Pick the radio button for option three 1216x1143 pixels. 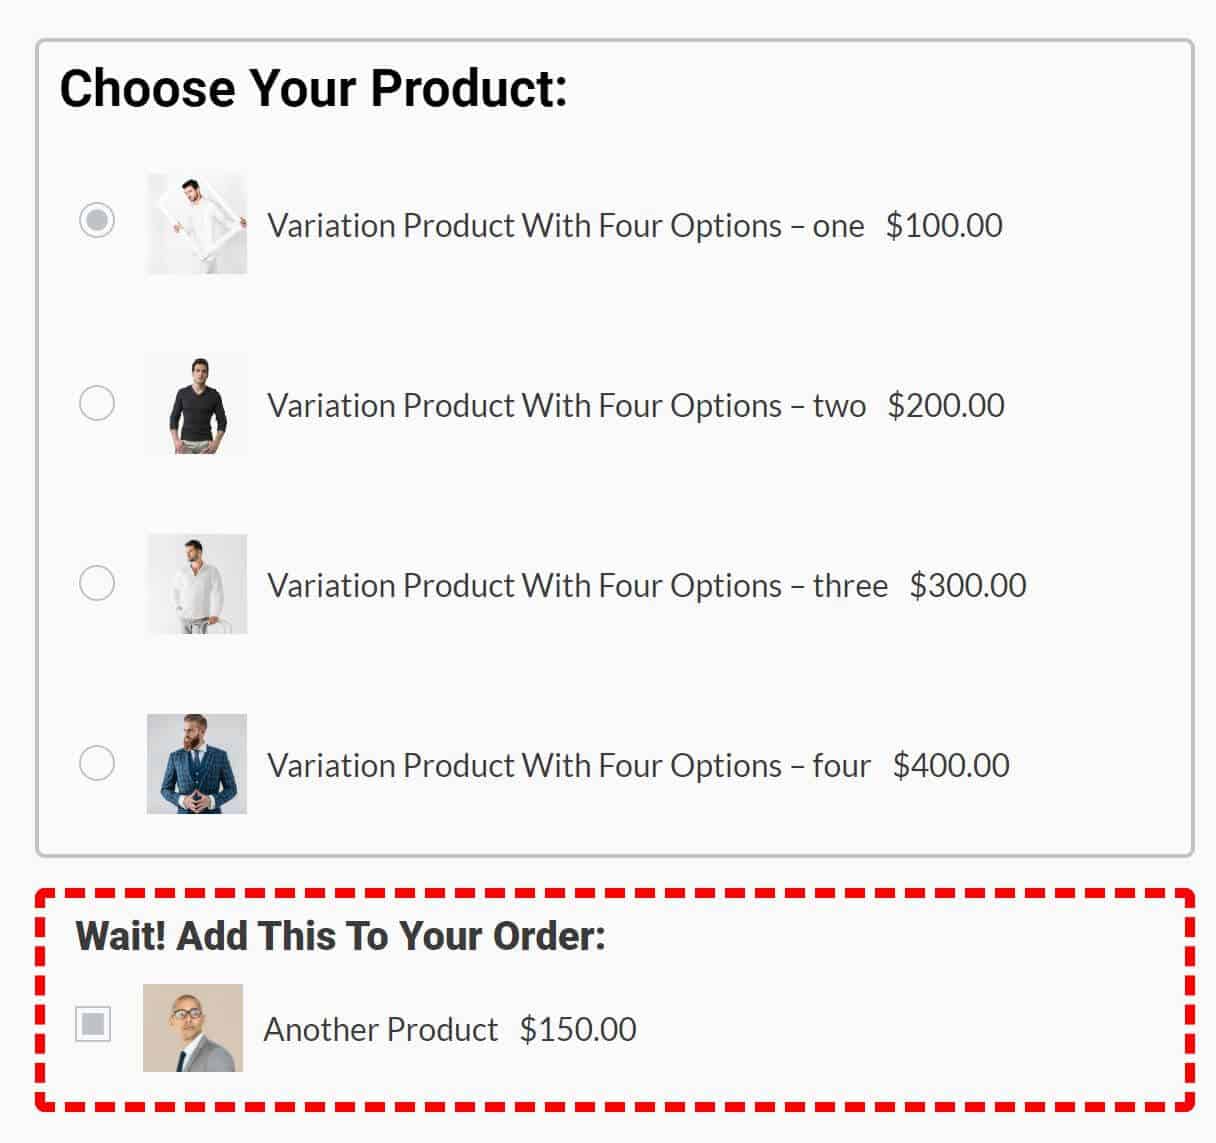click(x=97, y=582)
